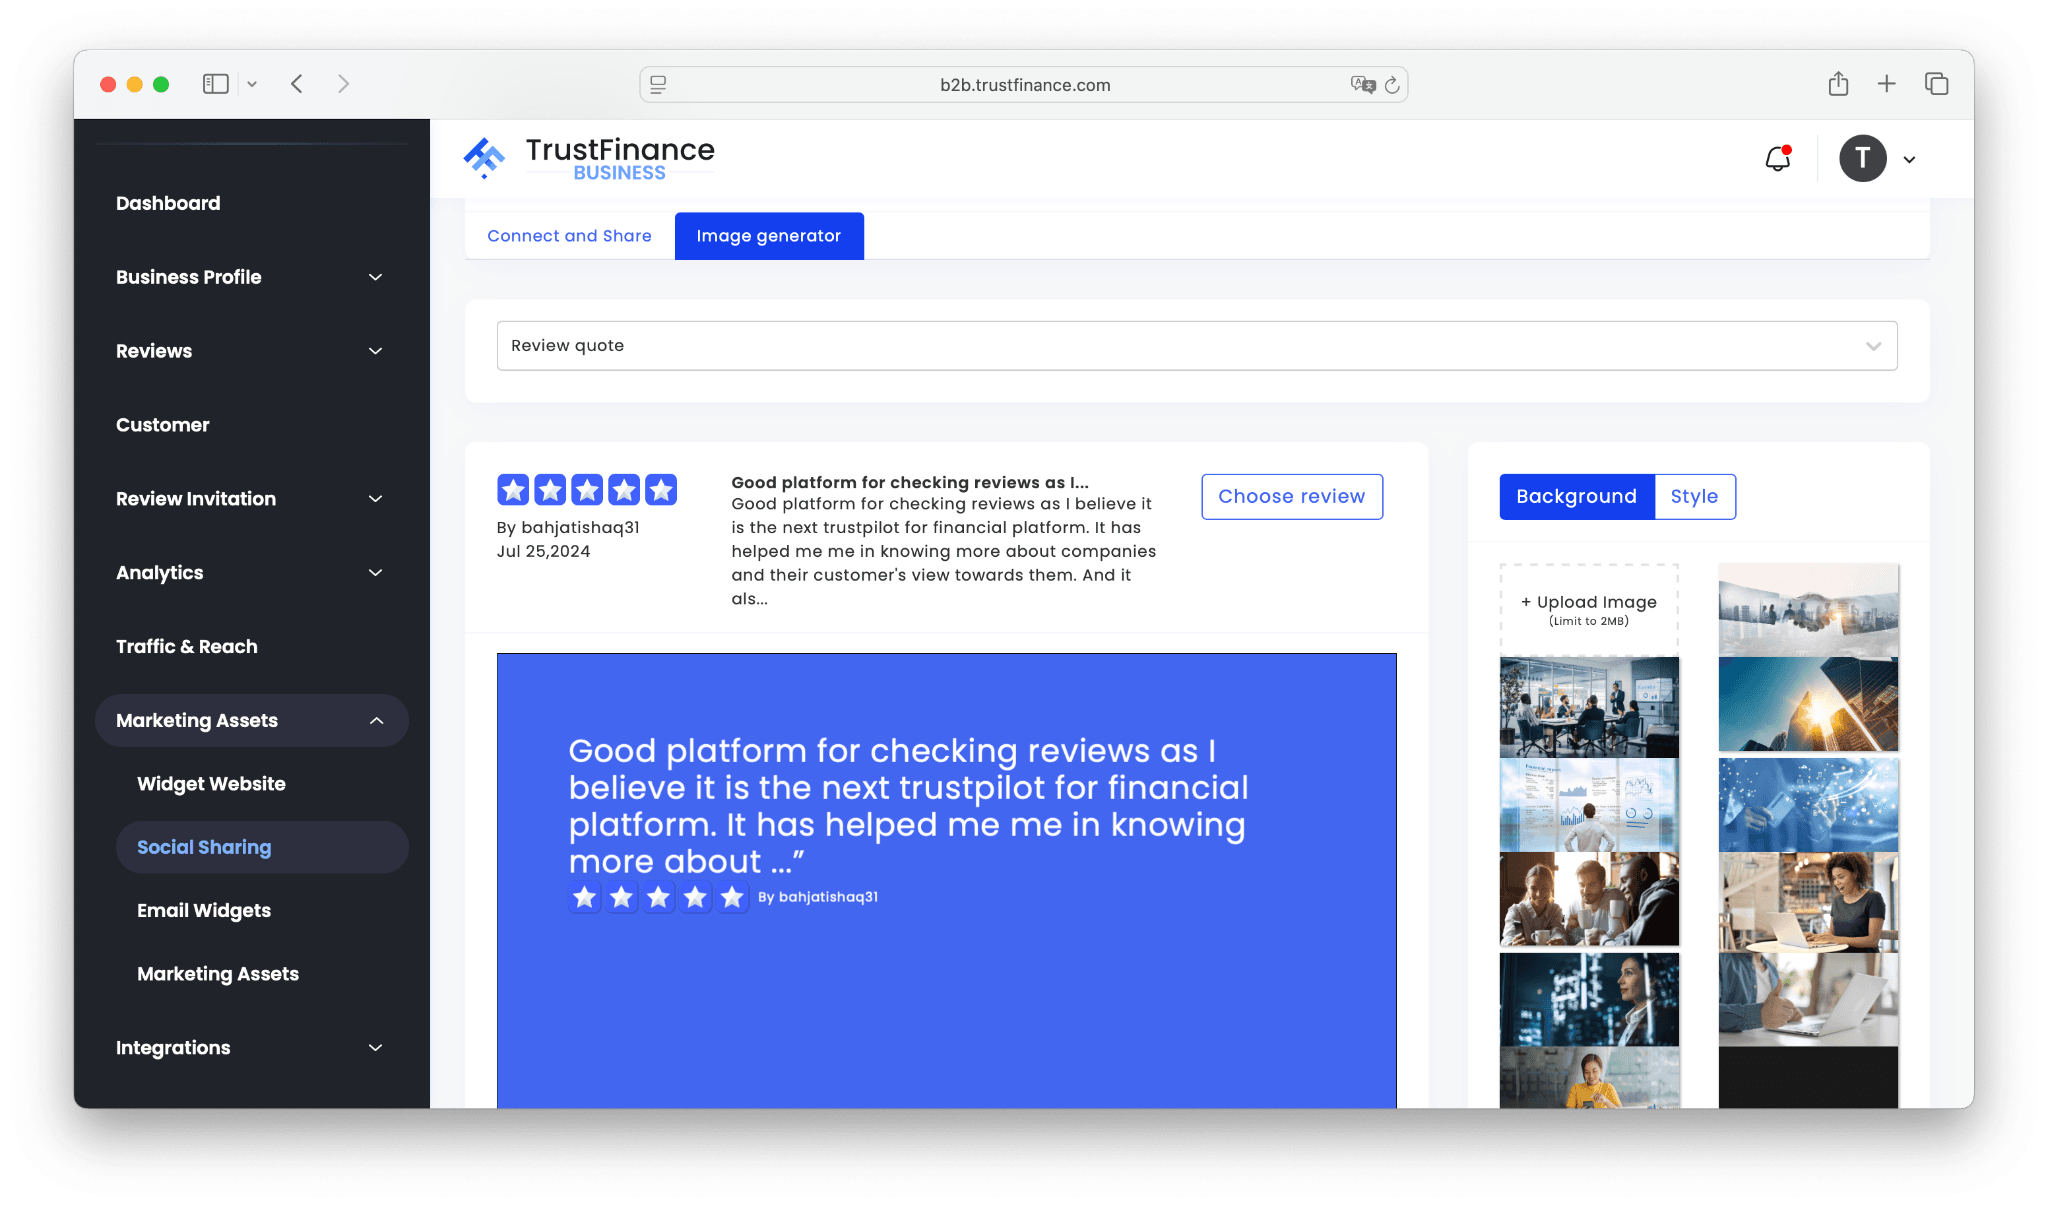Viewport: 2048px width, 1206px height.
Task: Open the TrustFinance notification bell
Action: coord(1777,158)
